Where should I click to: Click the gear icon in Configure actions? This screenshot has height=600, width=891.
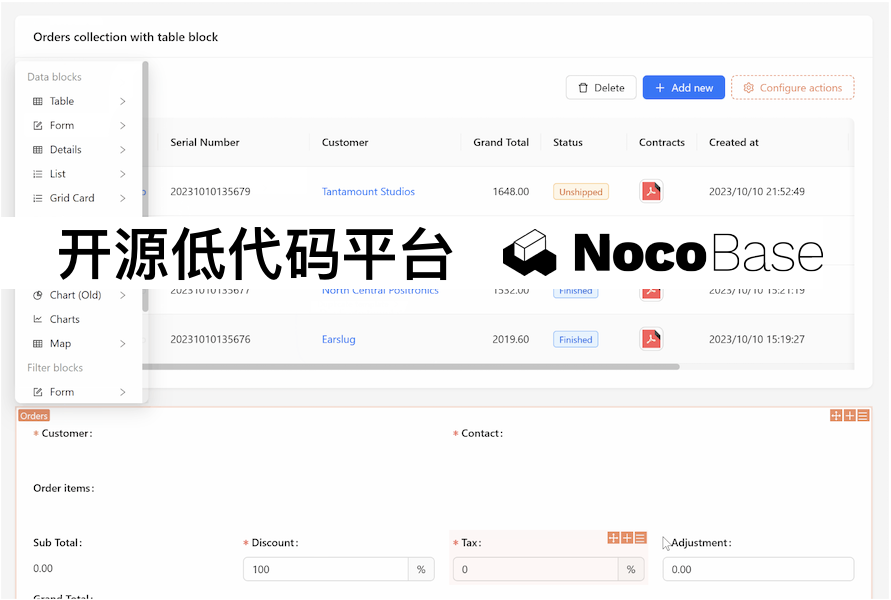click(x=748, y=88)
